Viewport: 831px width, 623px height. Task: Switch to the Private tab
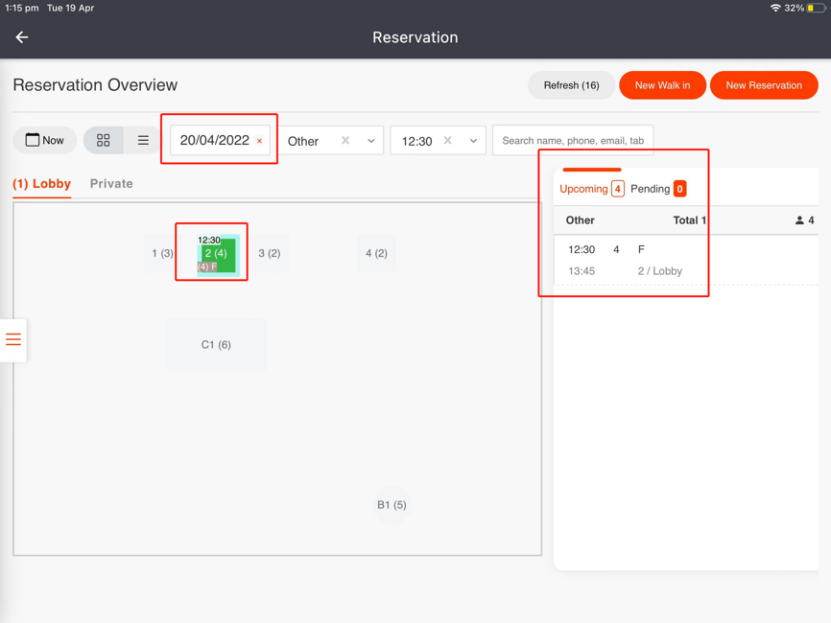(x=111, y=184)
